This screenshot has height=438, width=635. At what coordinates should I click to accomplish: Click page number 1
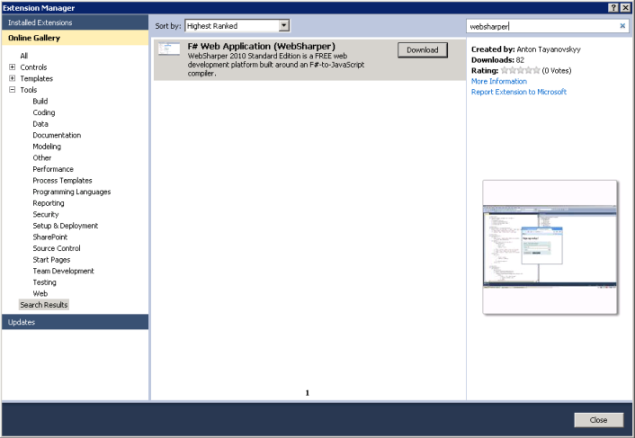click(x=307, y=393)
